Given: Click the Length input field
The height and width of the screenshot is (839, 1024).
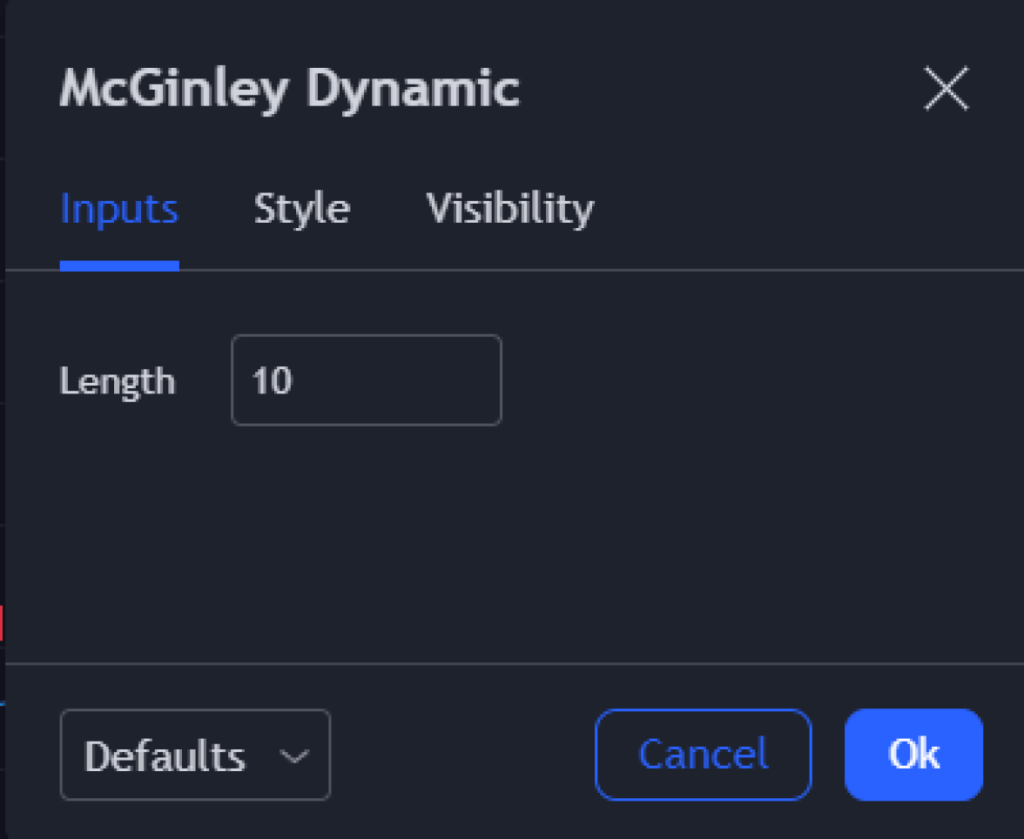Looking at the screenshot, I should (x=366, y=381).
